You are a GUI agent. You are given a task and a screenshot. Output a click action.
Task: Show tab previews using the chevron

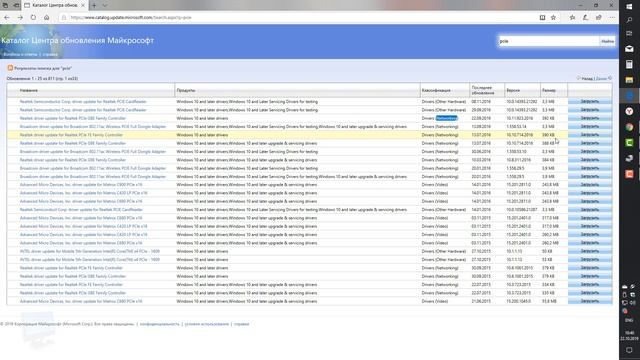[x=105, y=5]
